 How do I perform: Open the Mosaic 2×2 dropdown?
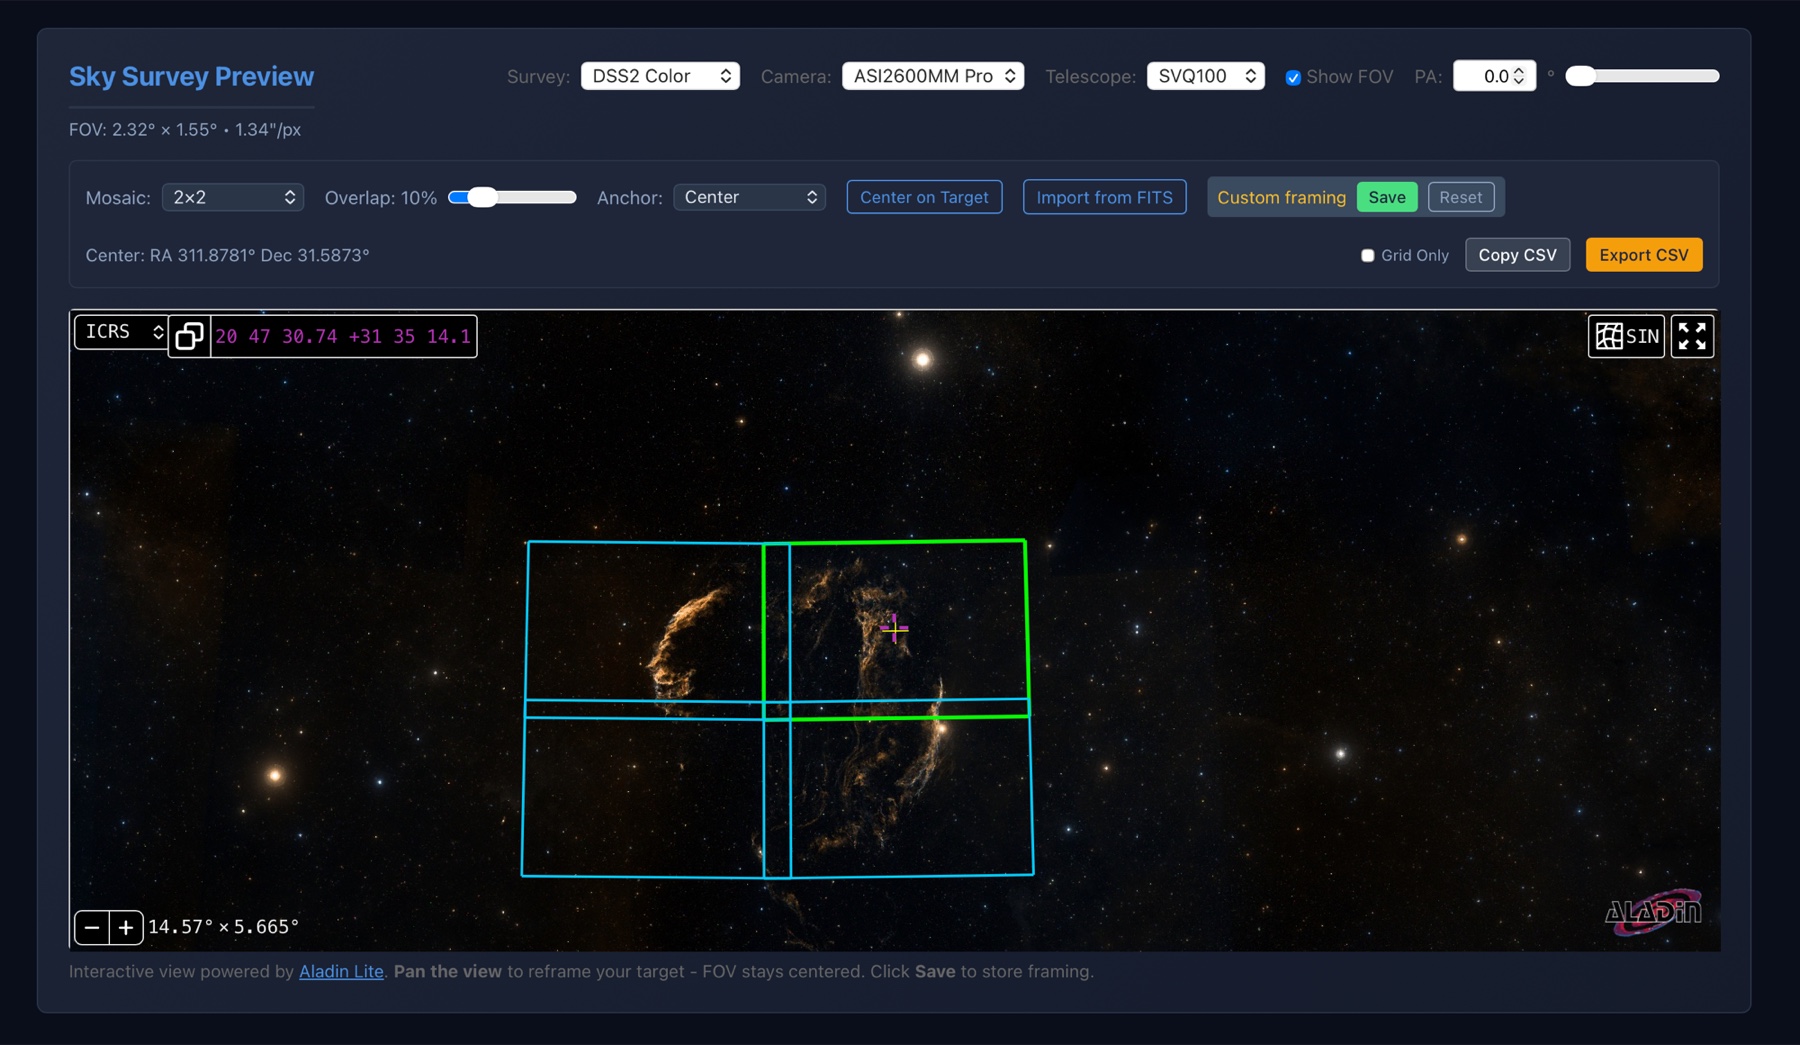click(233, 197)
